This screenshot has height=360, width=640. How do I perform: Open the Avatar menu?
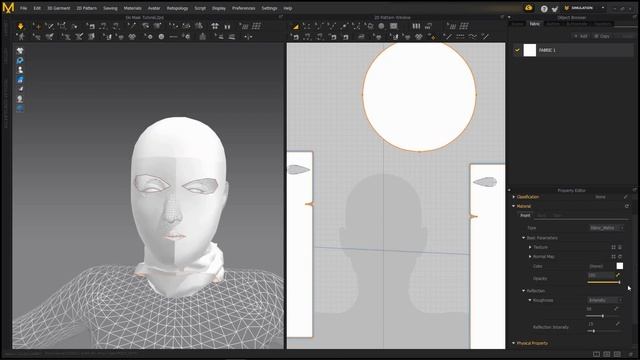[154, 8]
